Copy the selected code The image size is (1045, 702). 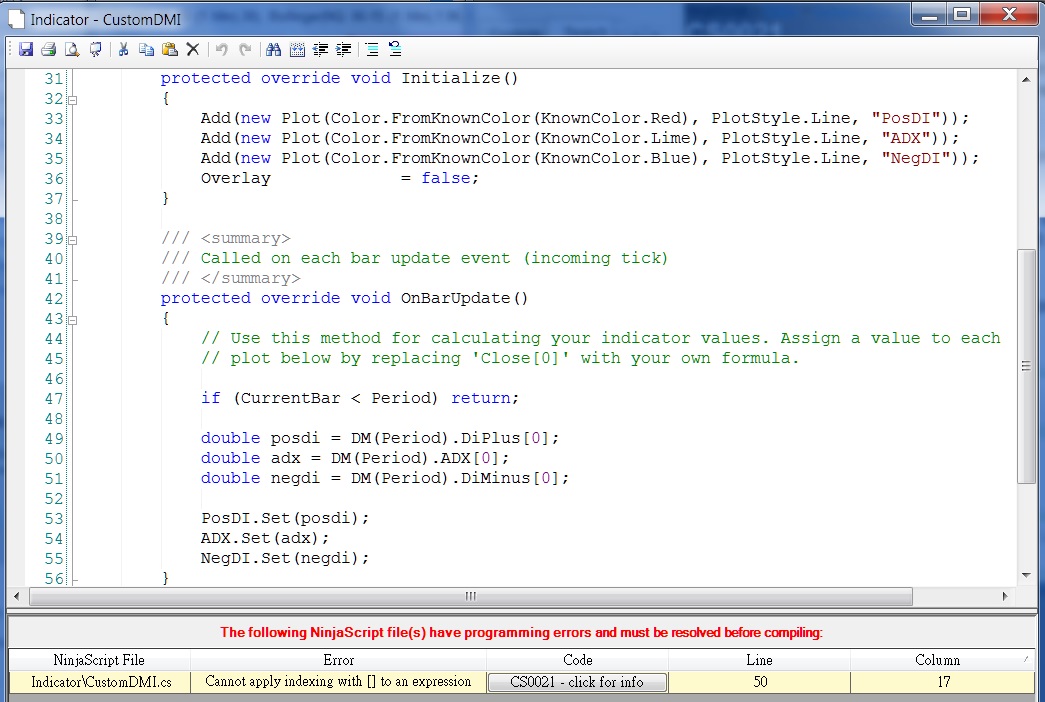coord(147,49)
